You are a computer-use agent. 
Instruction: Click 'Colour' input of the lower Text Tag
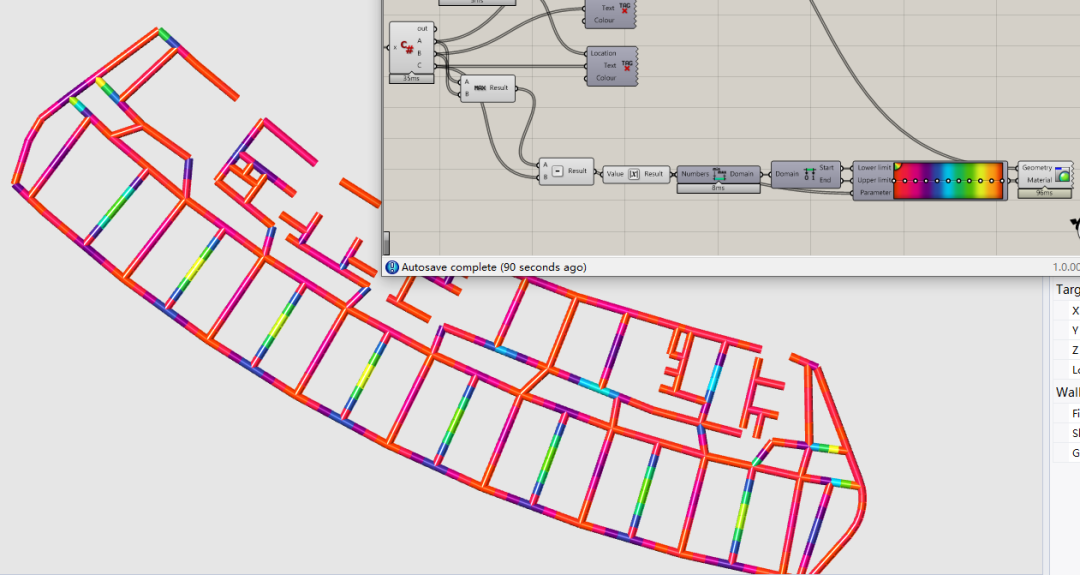click(x=605, y=78)
